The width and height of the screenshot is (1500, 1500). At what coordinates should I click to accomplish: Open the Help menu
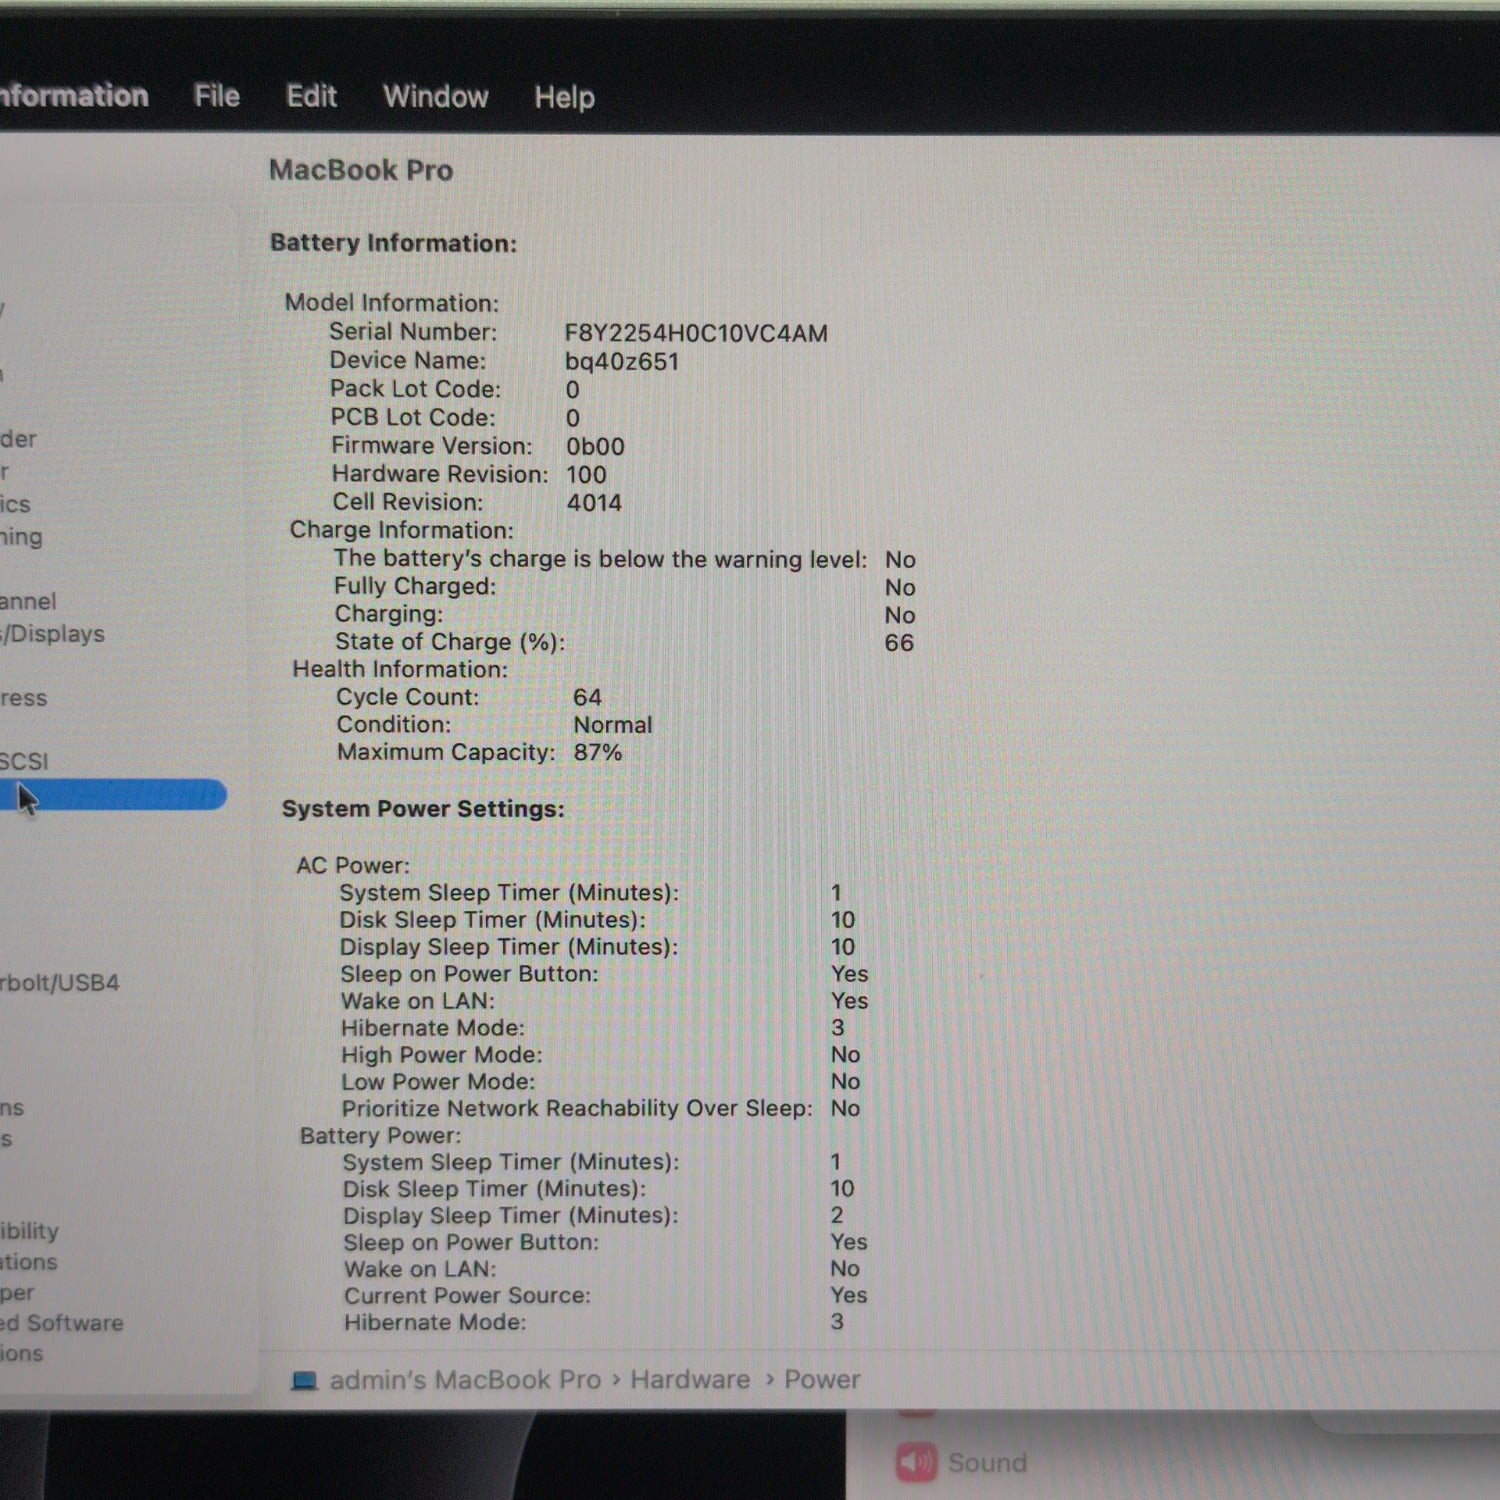564,97
